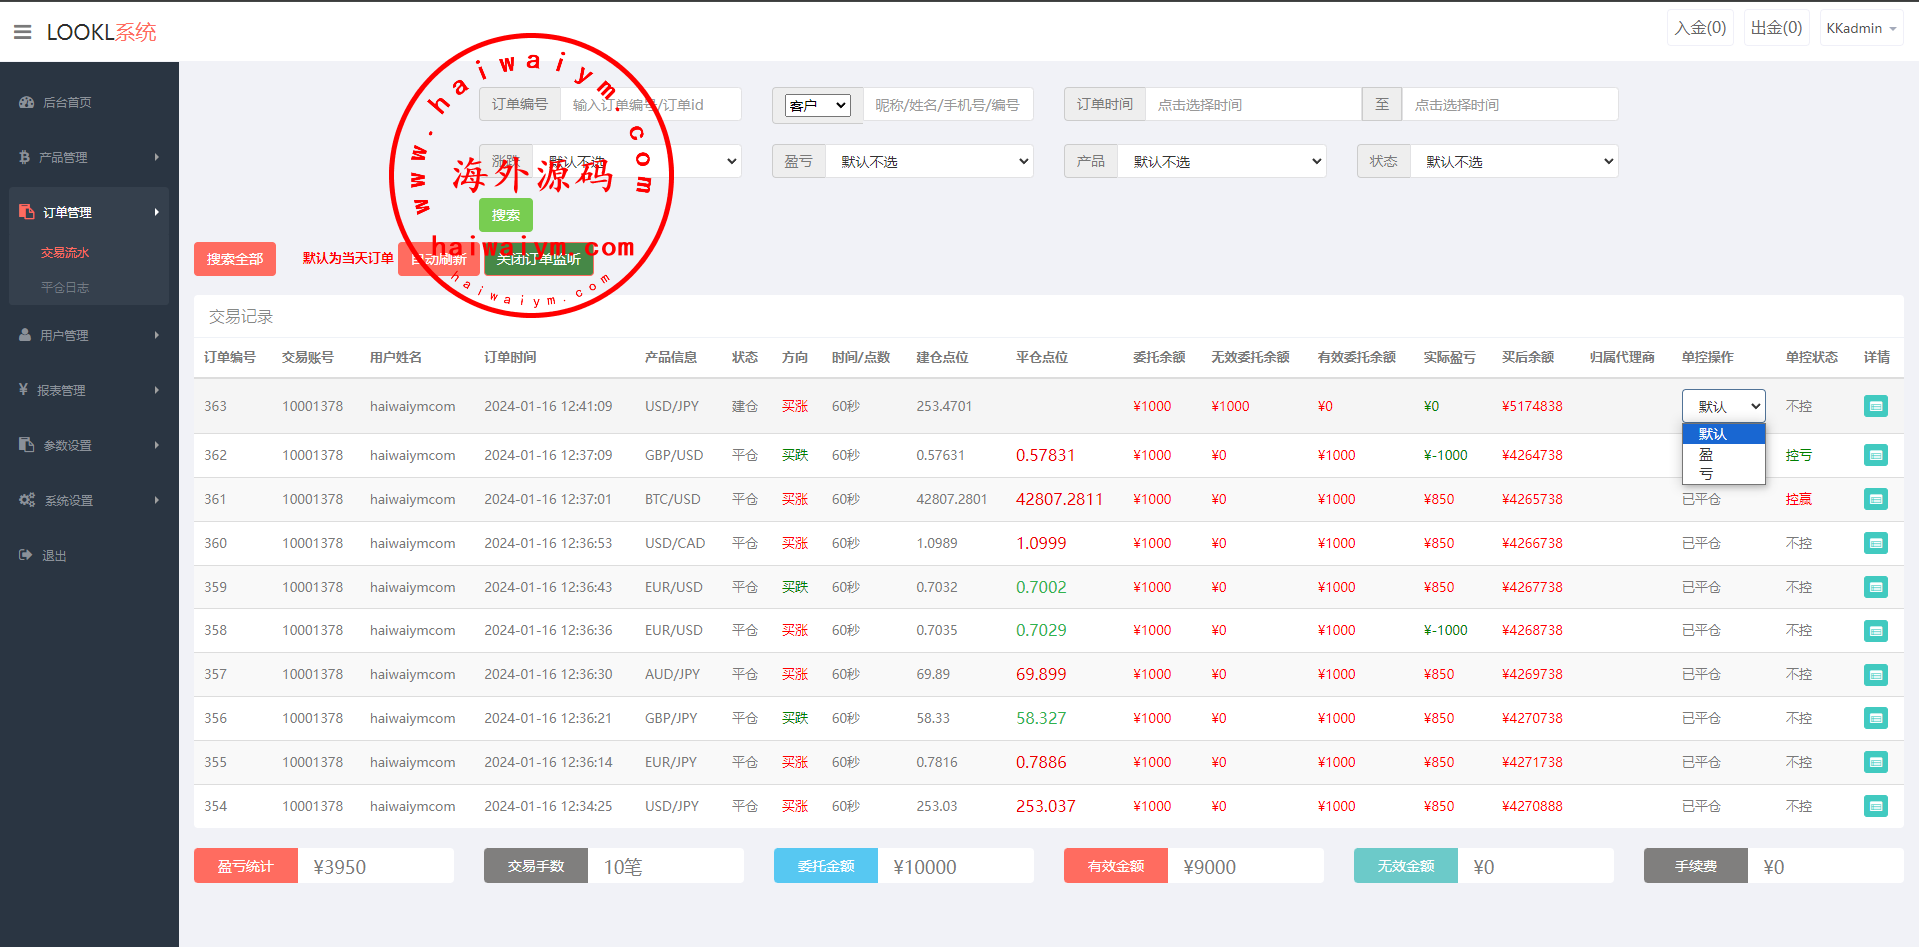
Task: Open the 状态 filter dropdown
Action: pos(1513,162)
